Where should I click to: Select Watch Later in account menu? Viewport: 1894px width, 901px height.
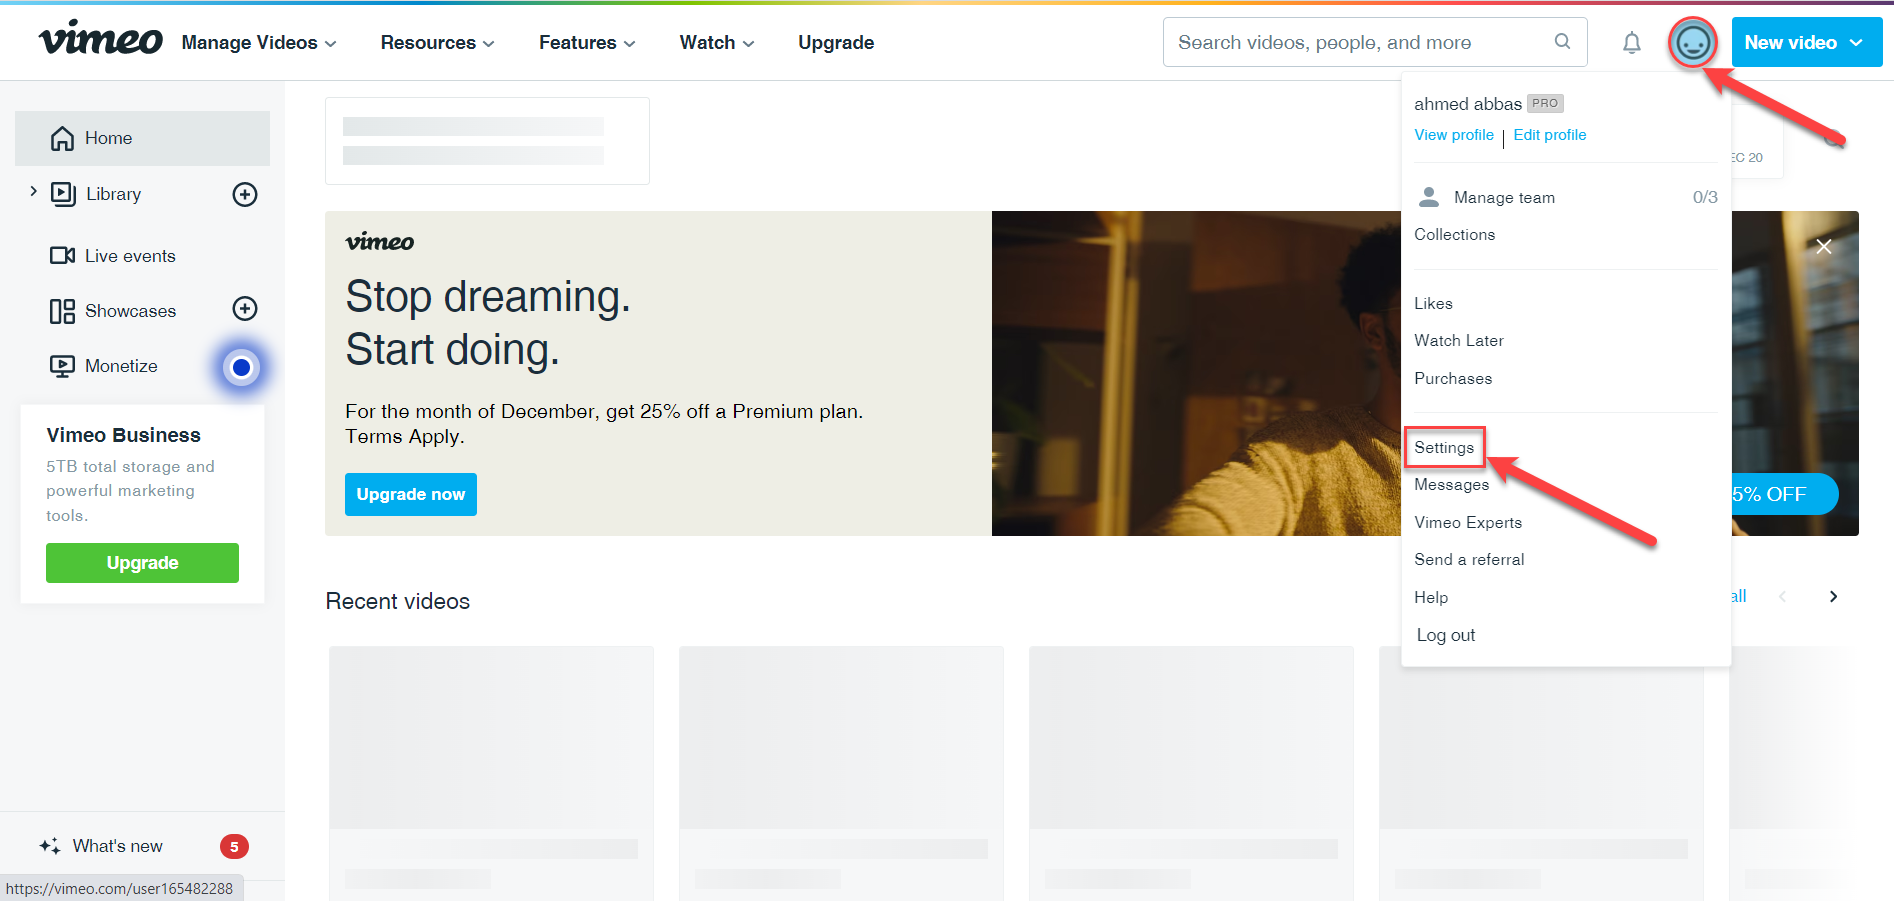pos(1458,340)
